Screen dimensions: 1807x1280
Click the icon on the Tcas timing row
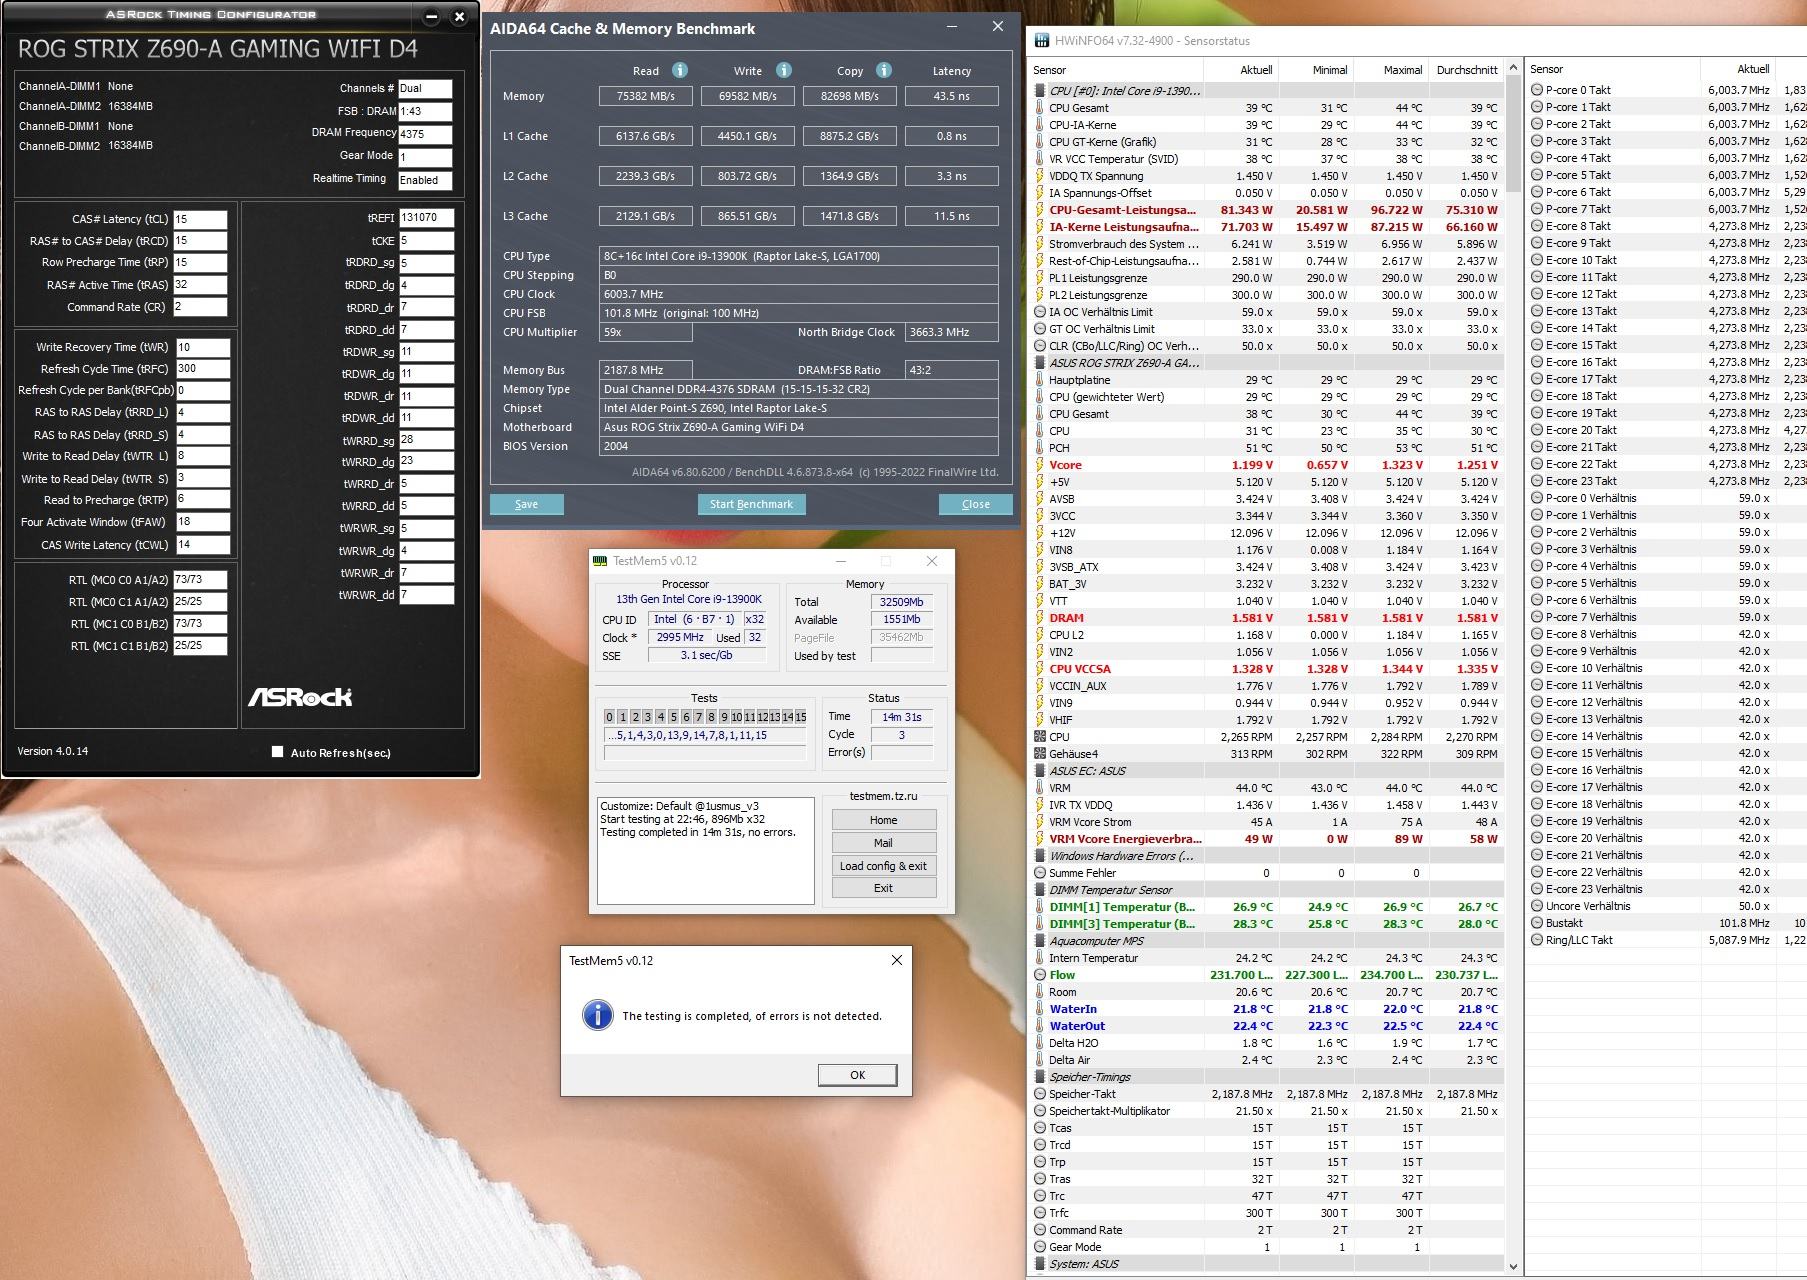point(1040,1128)
